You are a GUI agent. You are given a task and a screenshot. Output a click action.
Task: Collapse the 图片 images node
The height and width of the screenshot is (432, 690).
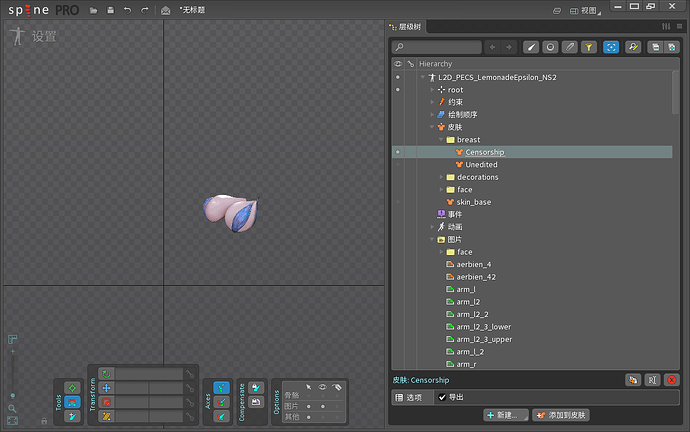point(432,239)
